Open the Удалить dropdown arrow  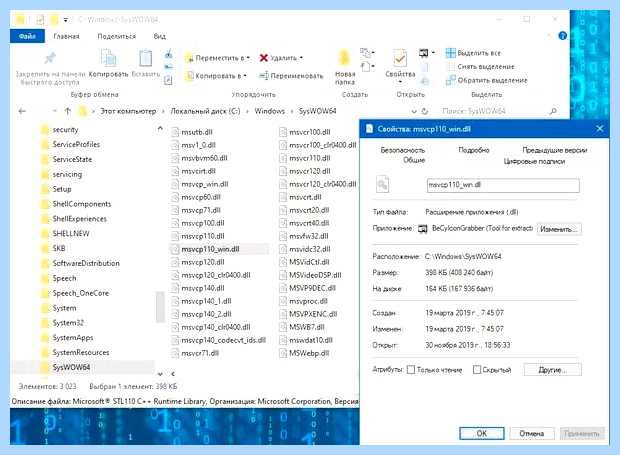(x=301, y=58)
